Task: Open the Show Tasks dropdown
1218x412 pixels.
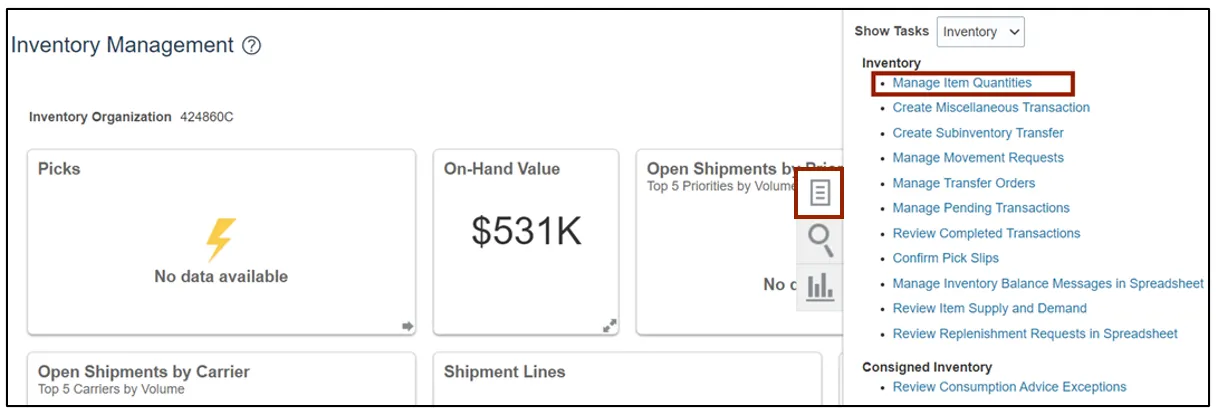Action: (x=980, y=32)
